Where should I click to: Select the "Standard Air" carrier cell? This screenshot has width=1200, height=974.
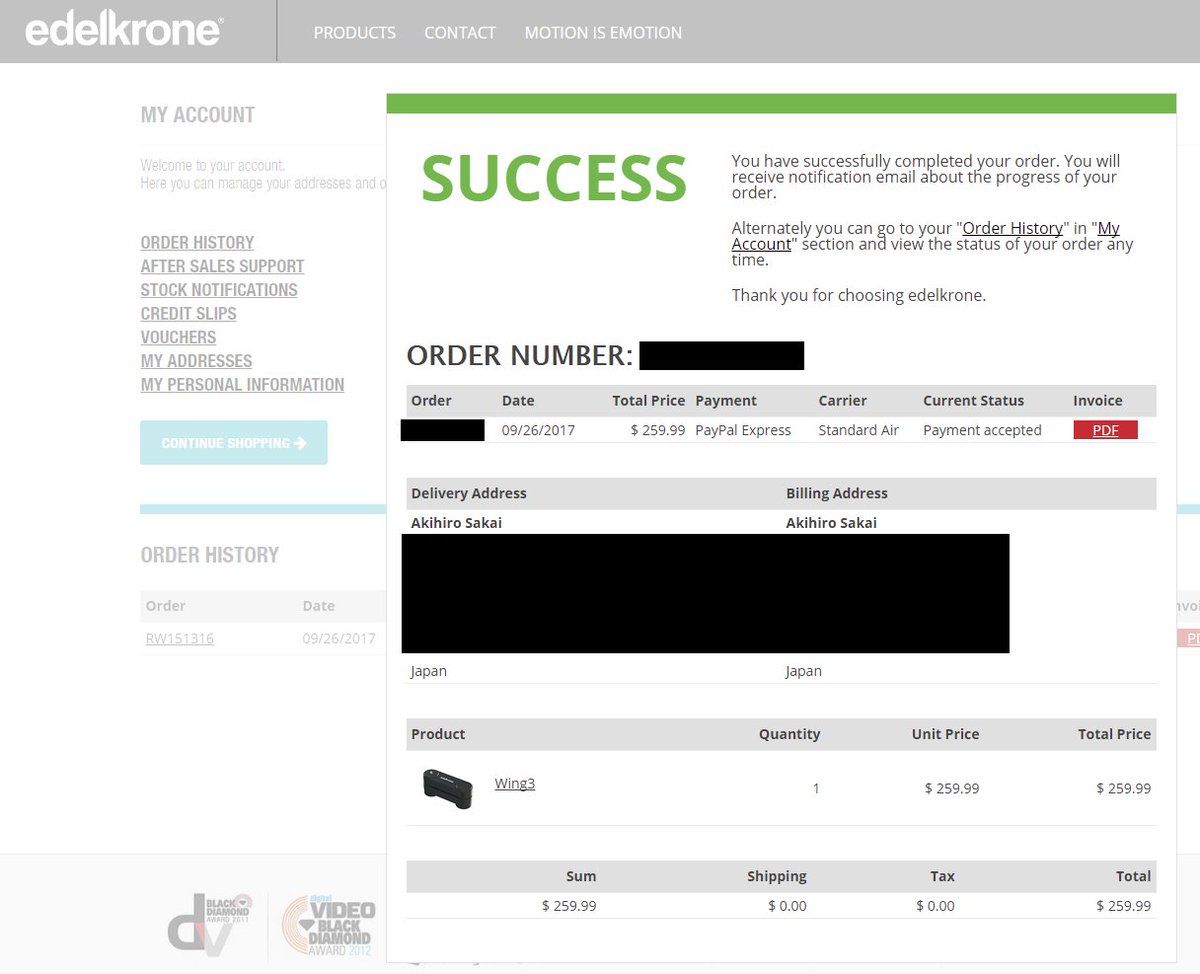pos(858,430)
